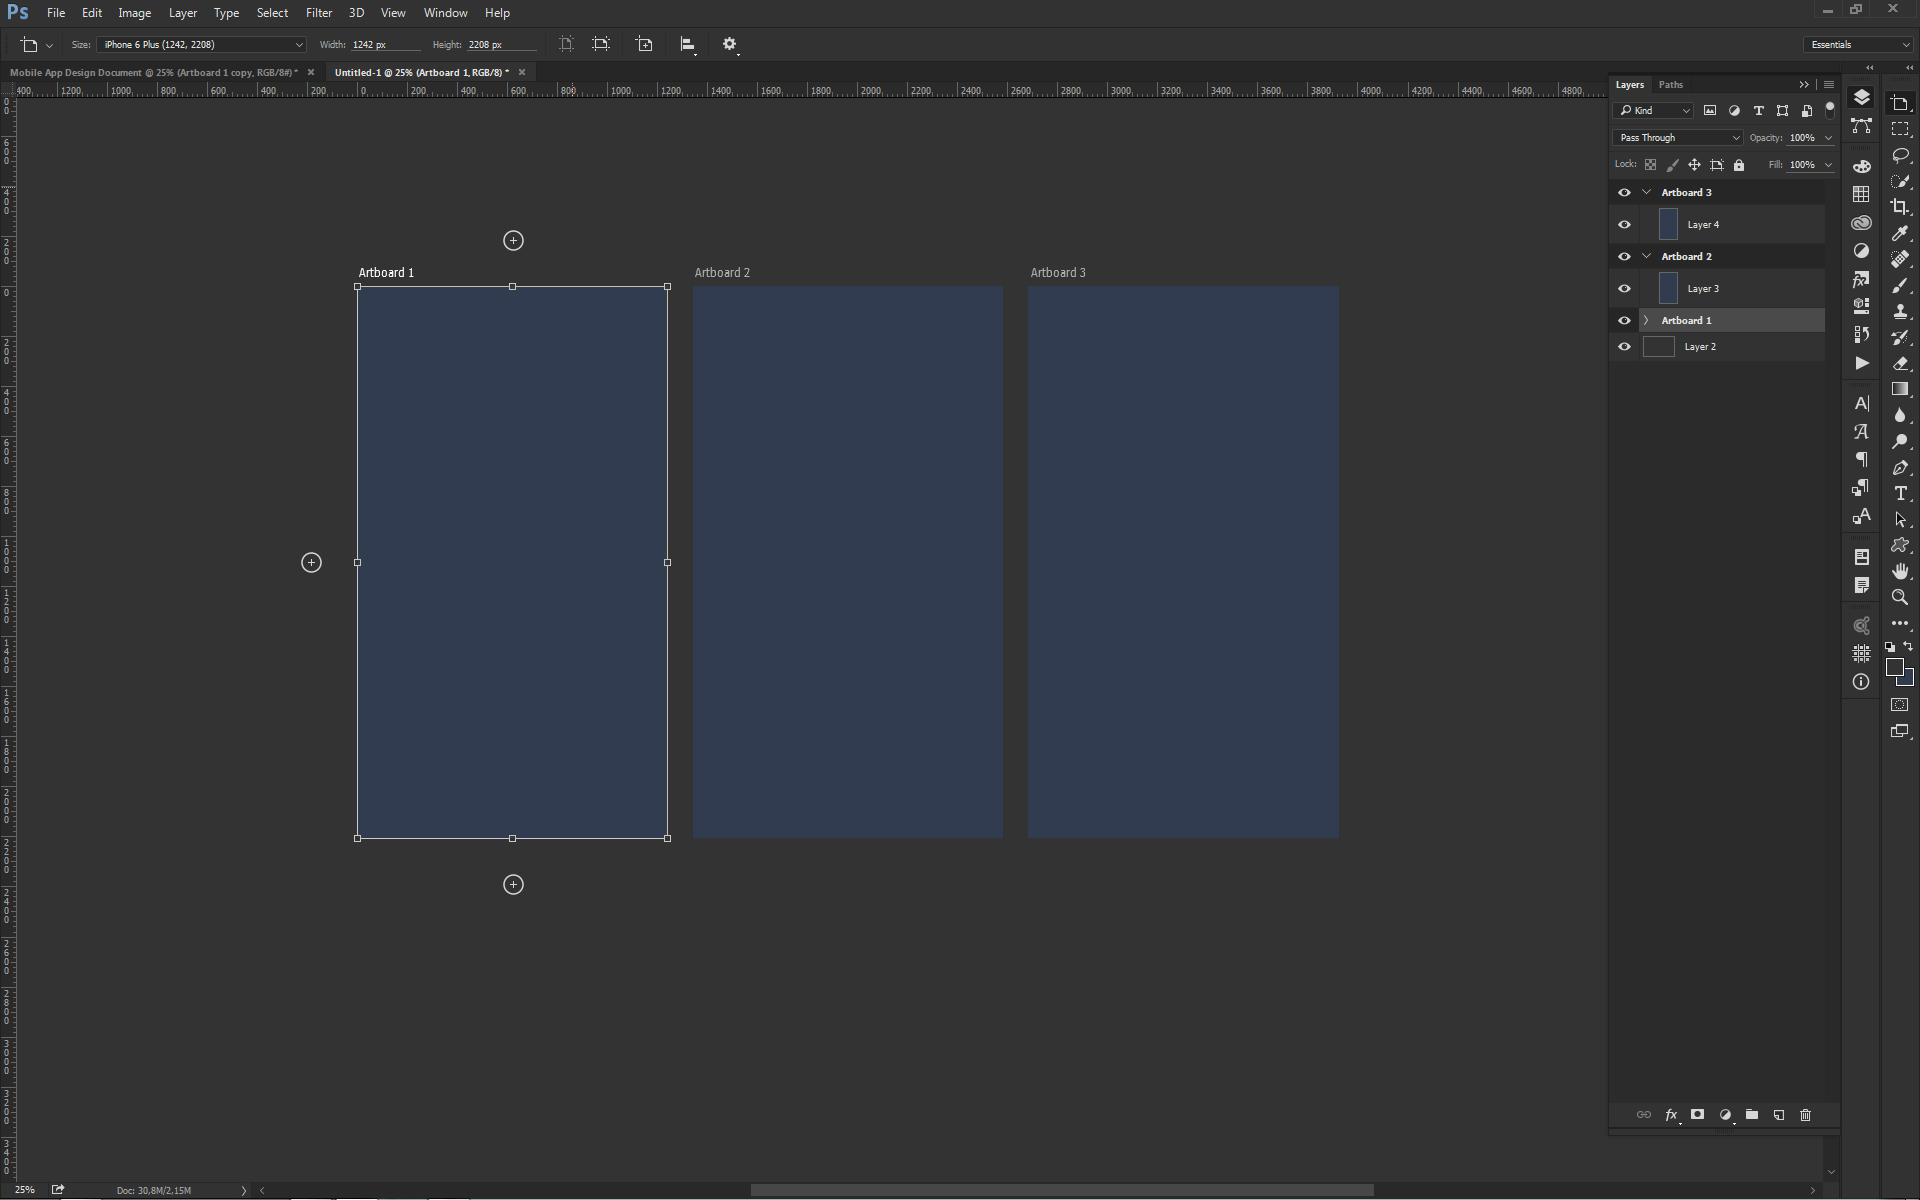The width and height of the screenshot is (1920, 1200).
Task: Toggle lock all for the layer
Action: tap(1739, 165)
